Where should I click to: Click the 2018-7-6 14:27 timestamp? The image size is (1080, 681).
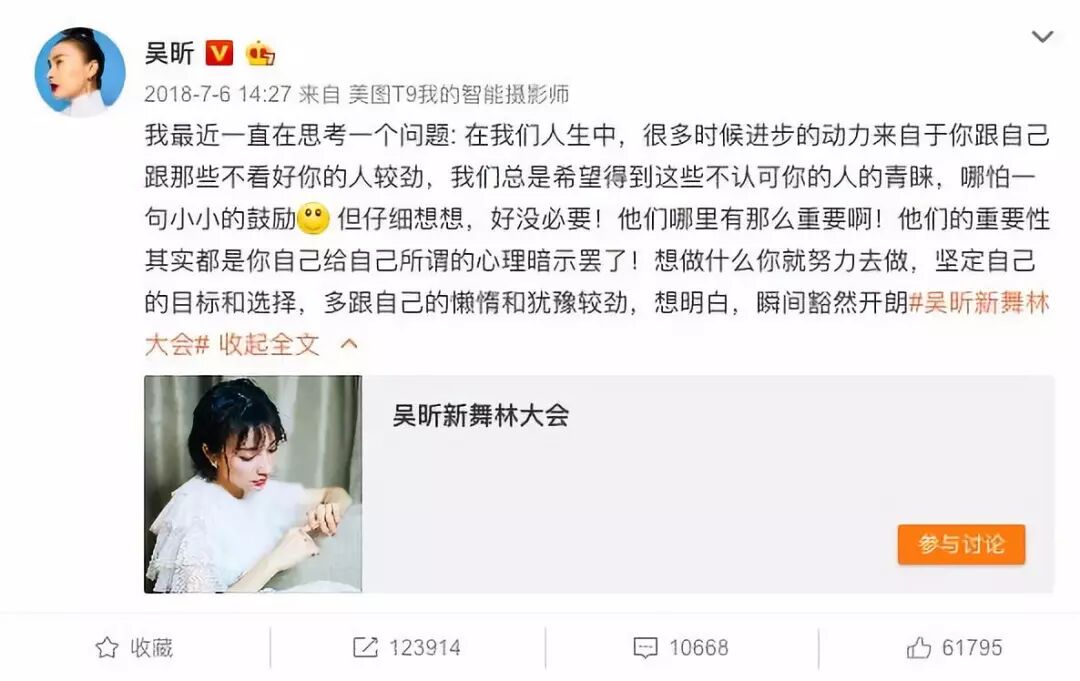click(218, 94)
